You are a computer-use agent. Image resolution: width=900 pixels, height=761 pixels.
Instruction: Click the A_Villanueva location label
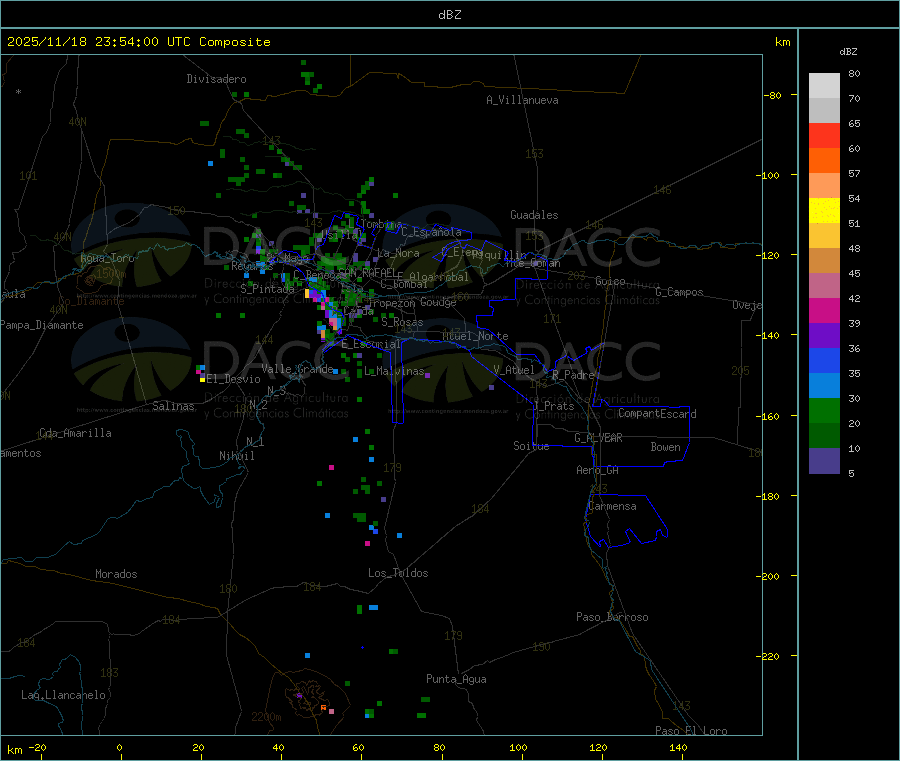(522, 100)
